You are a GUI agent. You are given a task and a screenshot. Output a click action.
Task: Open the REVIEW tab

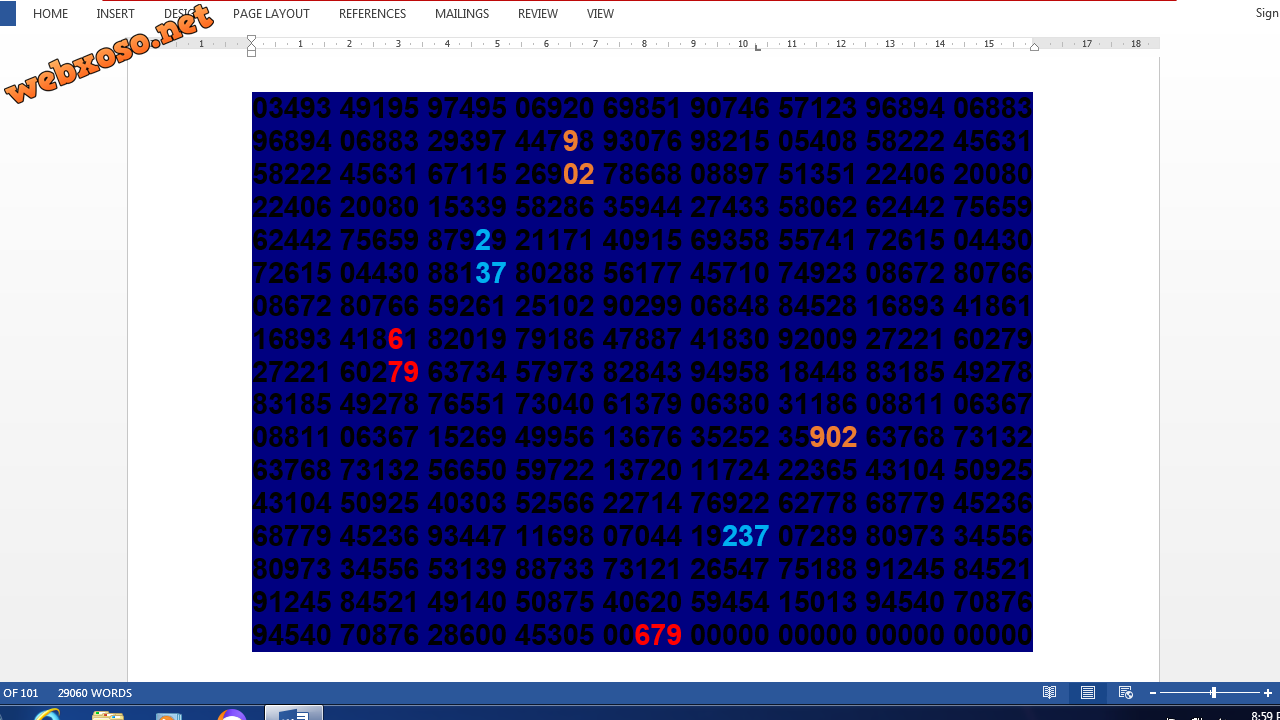pyautogui.click(x=538, y=14)
